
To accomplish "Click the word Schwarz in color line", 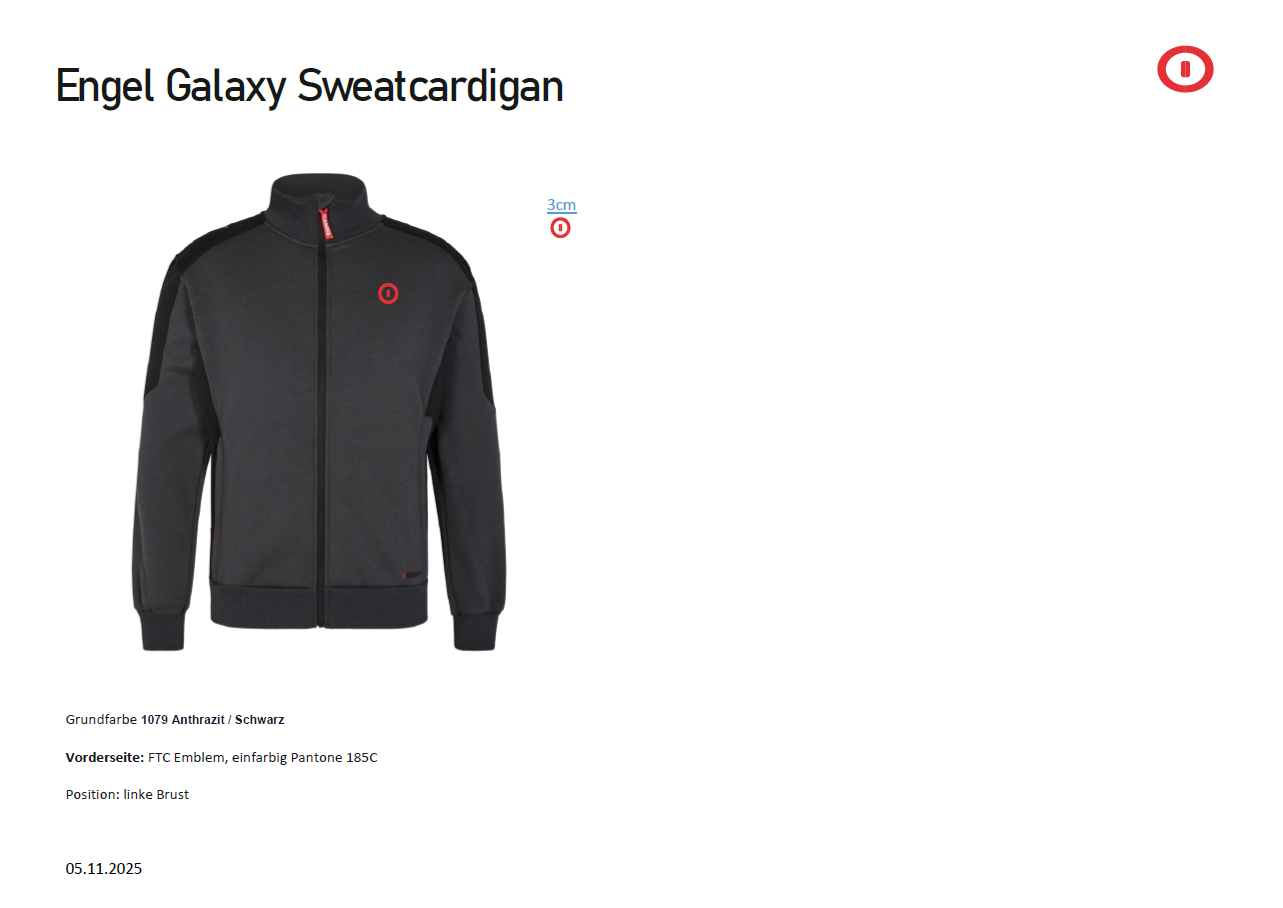I will pos(260,719).
